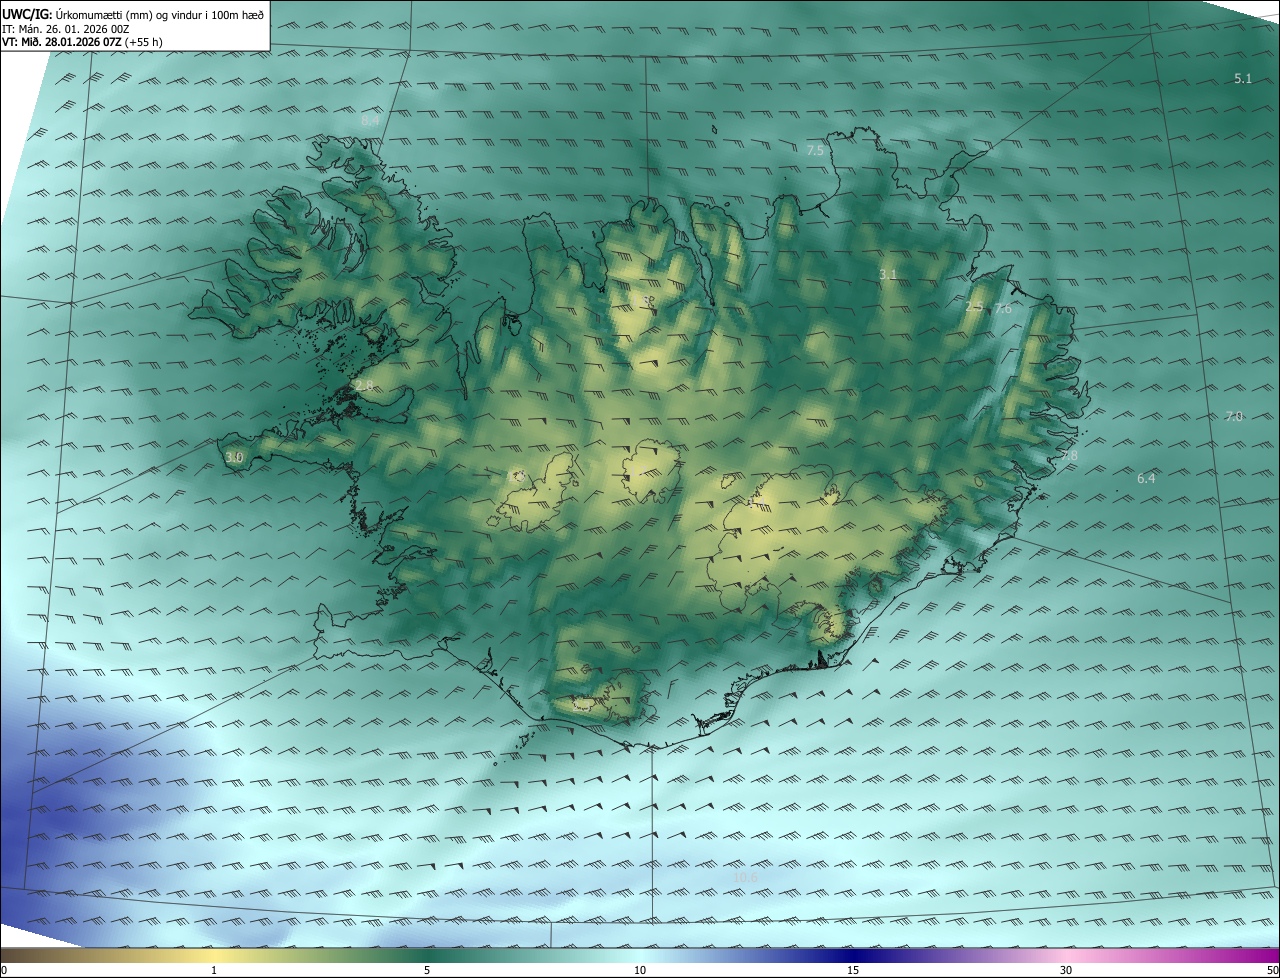Screen dimensions: 1280x978
Task: Click the color scale tick label "0"
Action: click(4, 970)
